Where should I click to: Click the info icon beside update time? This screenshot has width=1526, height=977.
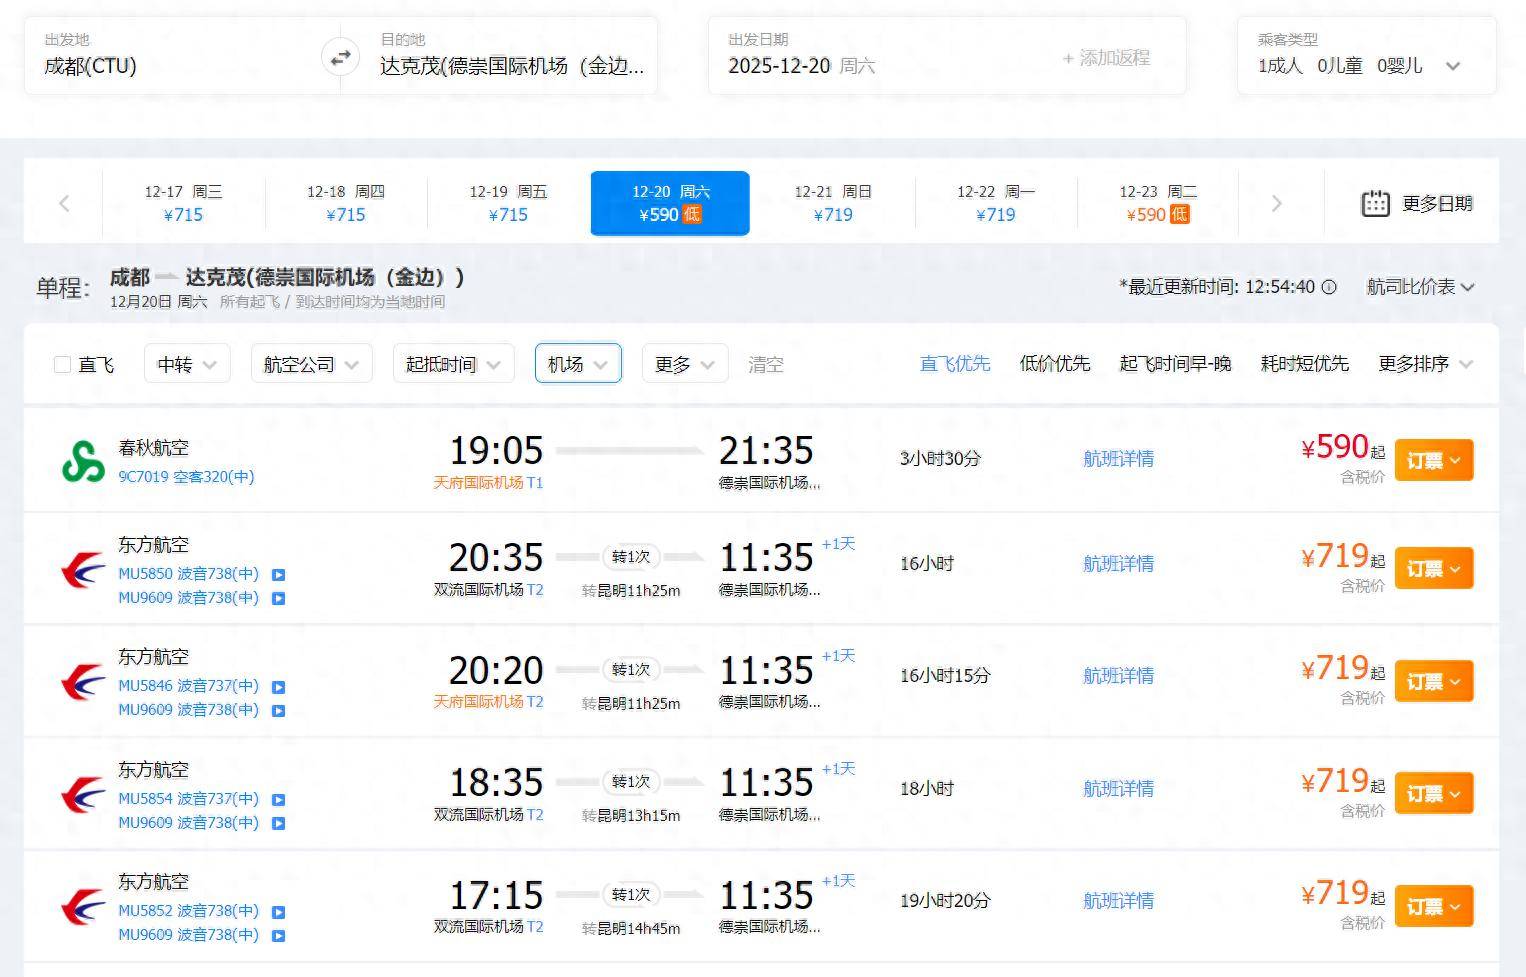(1329, 287)
